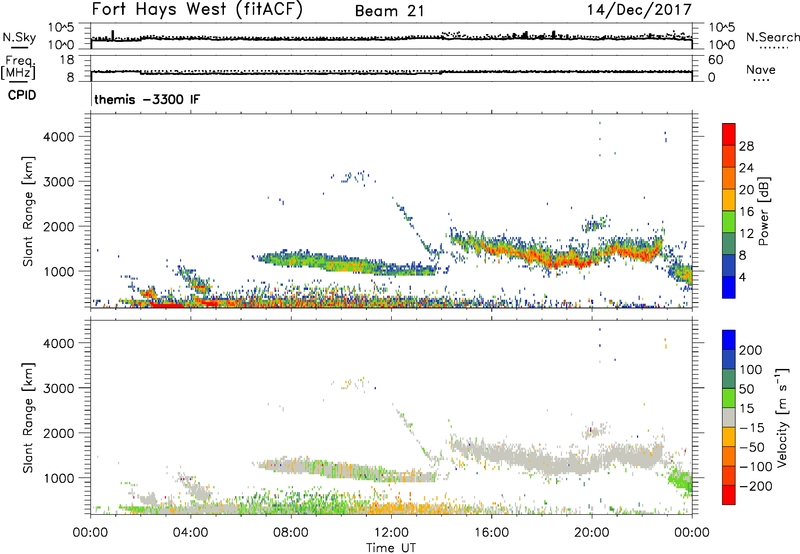Click the "200" velocity colorbar label
This screenshot has height=554, width=800.
coord(751,350)
